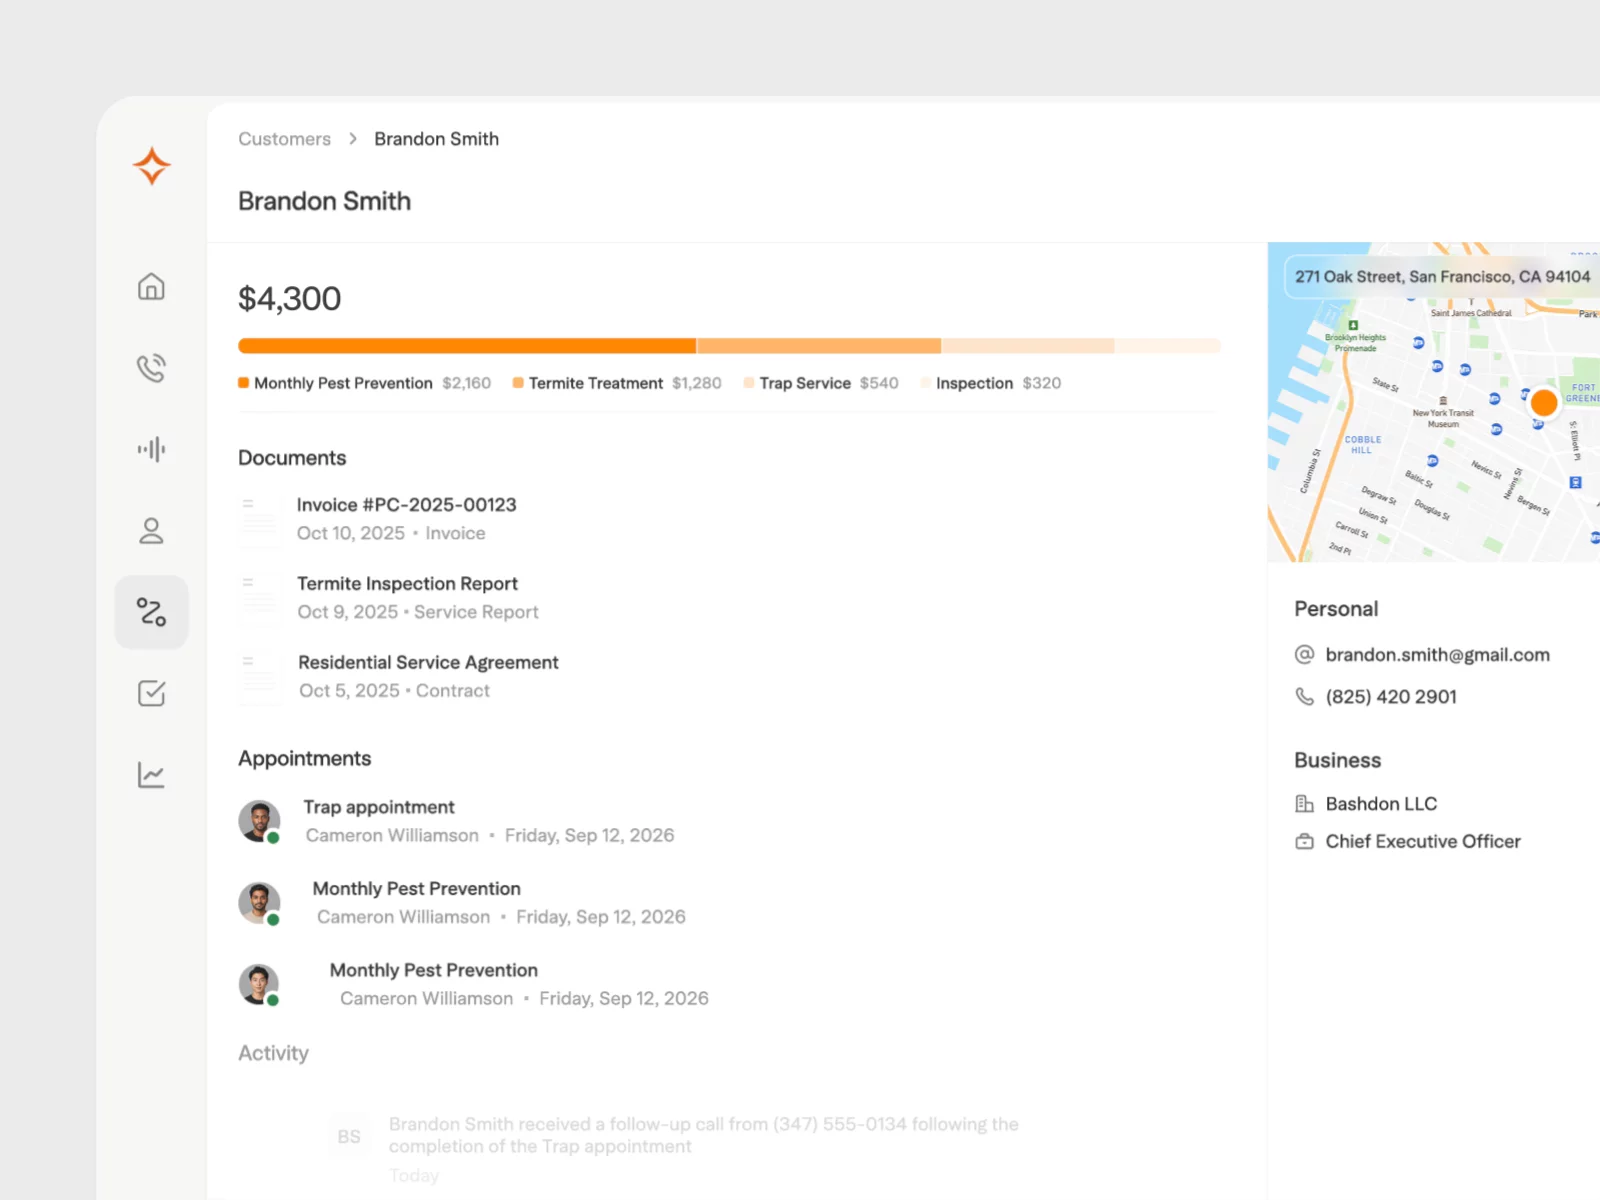
Task: Open Invoice #PC-2025-00123 document
Action: click(x=406, y=505)
